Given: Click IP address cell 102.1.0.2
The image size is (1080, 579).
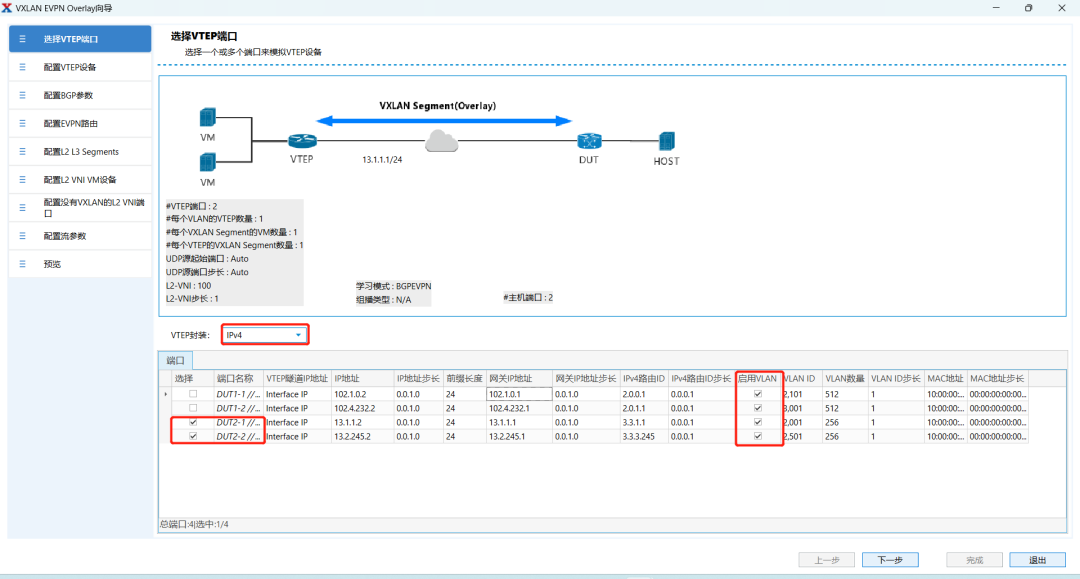Looking at the screenshot, I should pyautogui.click(x=363, y=394).
